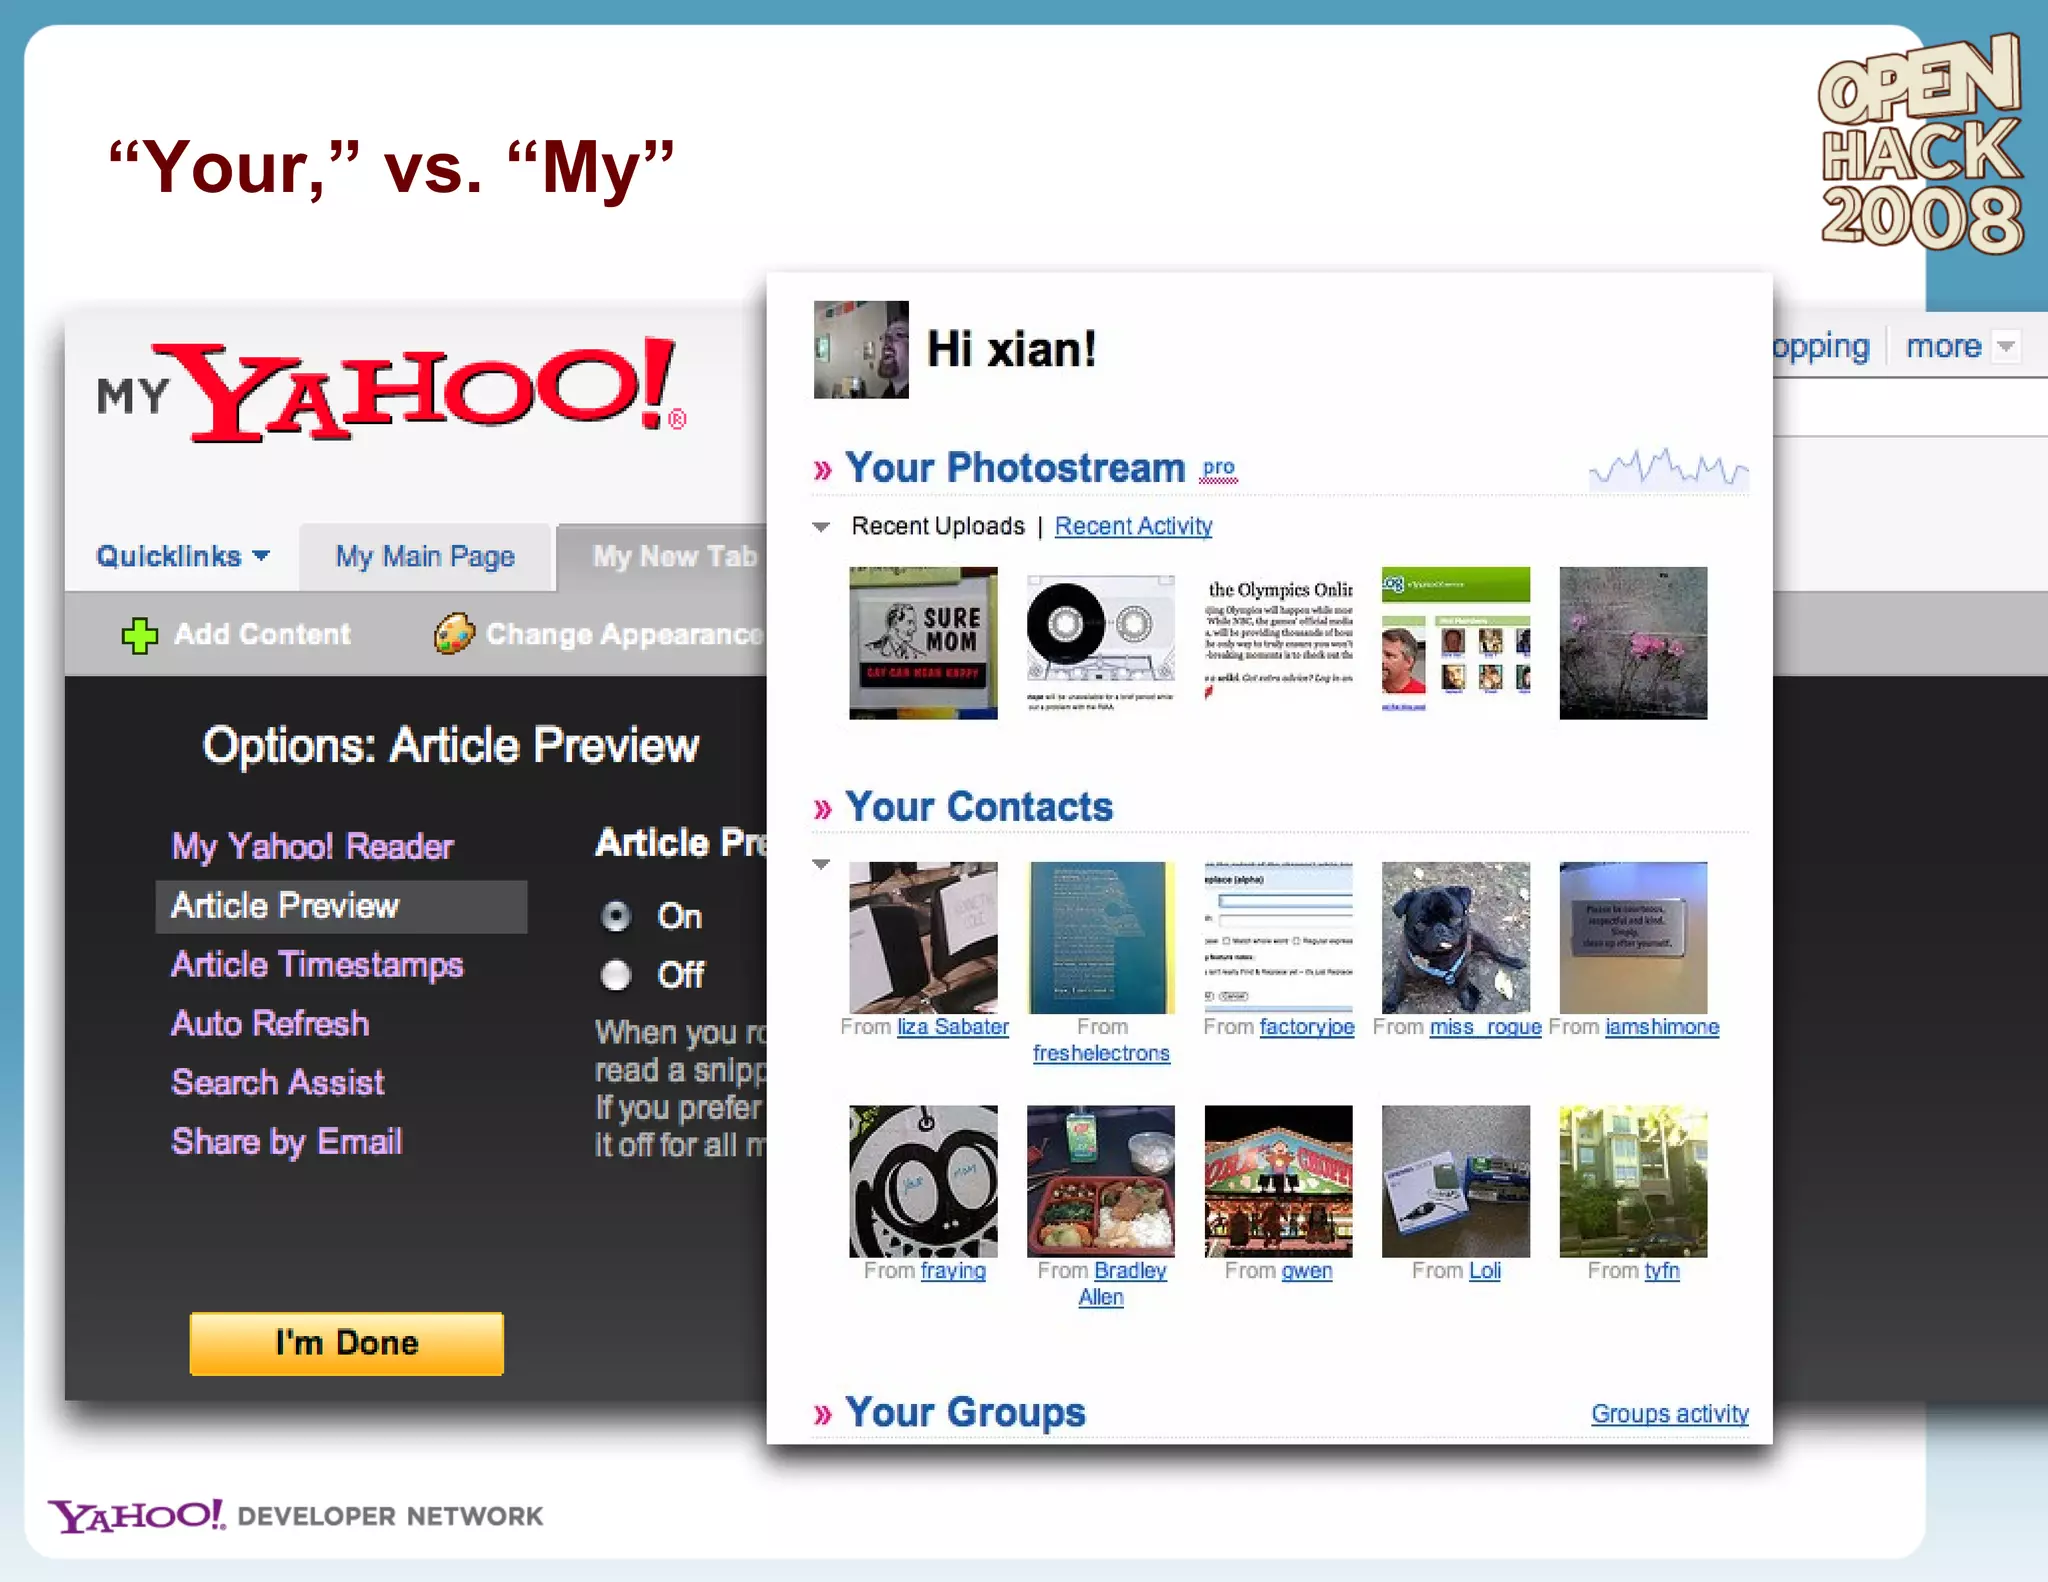Open the Sure Mom photo thumbnail
Image resolution: width=2048 pixels, height=1582 pixels.
(923, 643)
